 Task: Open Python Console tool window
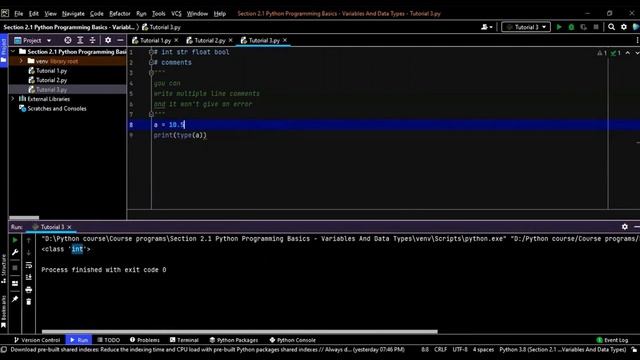pos(293,340)
